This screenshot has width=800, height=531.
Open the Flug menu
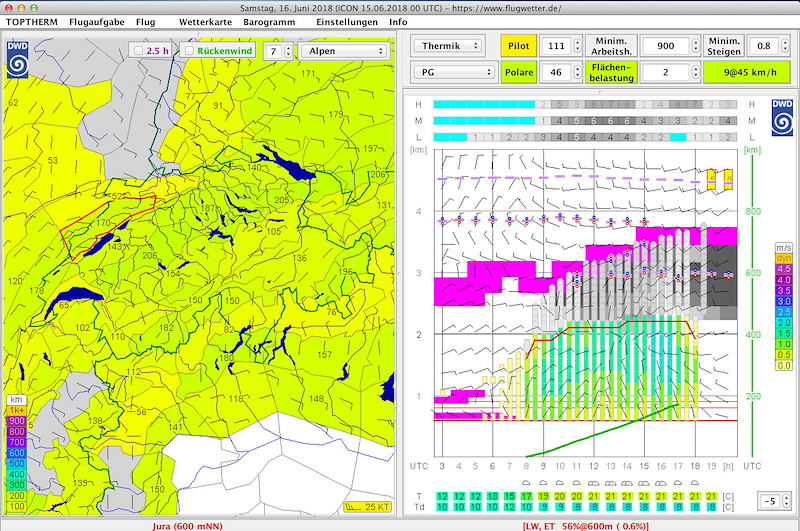tap(145, 22)
